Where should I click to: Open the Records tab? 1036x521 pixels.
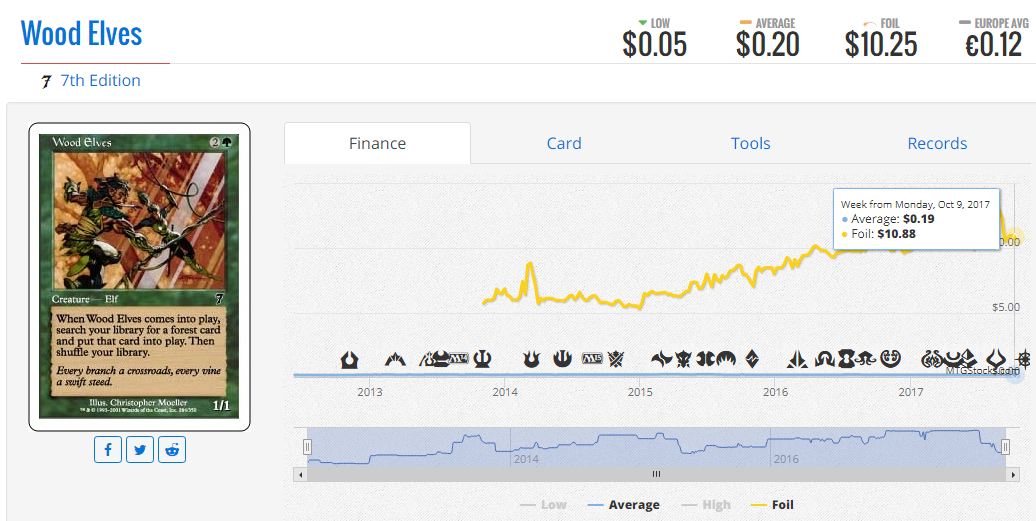pyautogui.click(x=937, y=143)
